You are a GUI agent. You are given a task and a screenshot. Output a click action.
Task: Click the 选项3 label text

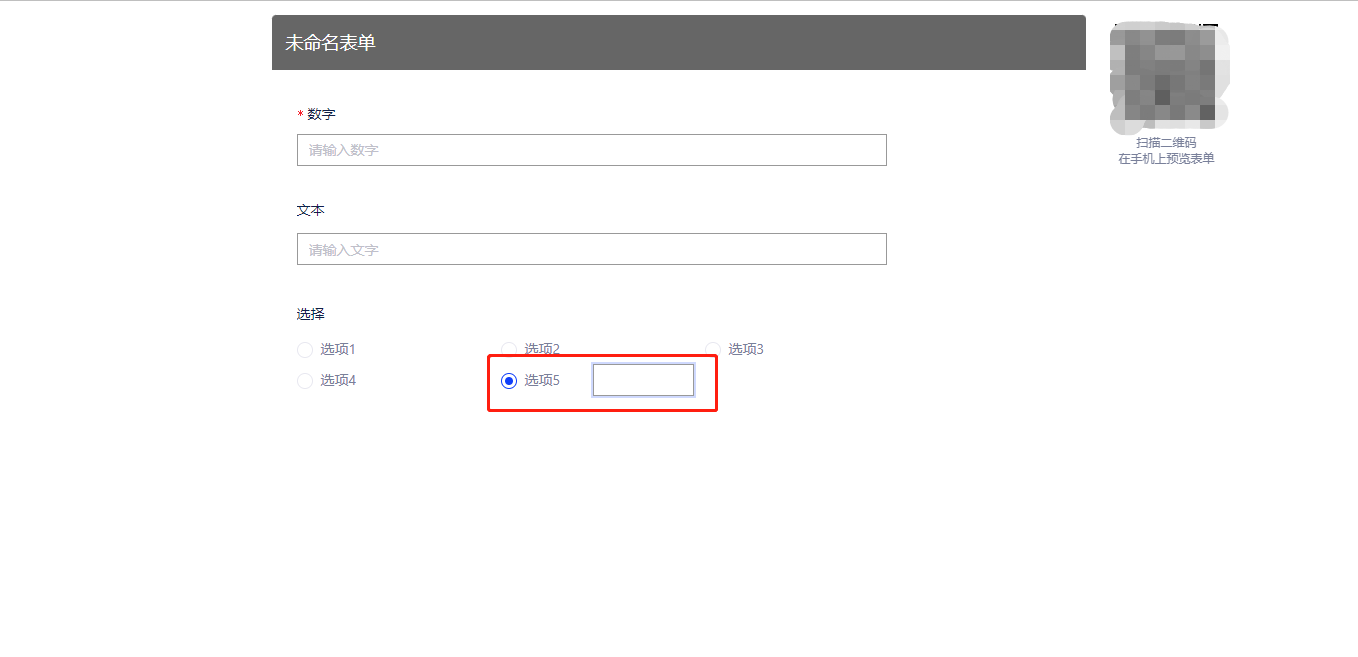coord(746,350)
